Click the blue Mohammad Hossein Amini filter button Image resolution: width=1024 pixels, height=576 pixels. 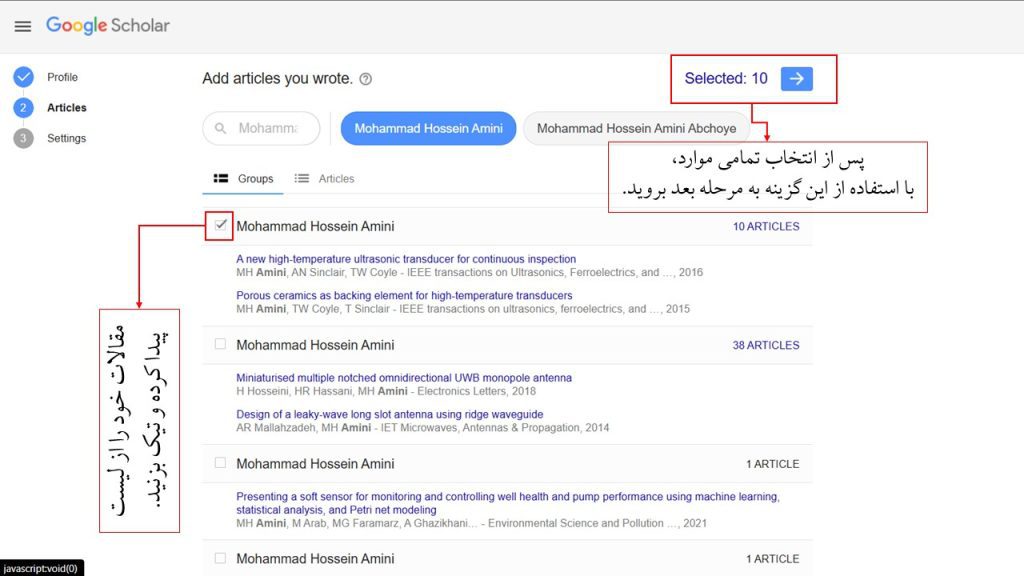point(428,128)
